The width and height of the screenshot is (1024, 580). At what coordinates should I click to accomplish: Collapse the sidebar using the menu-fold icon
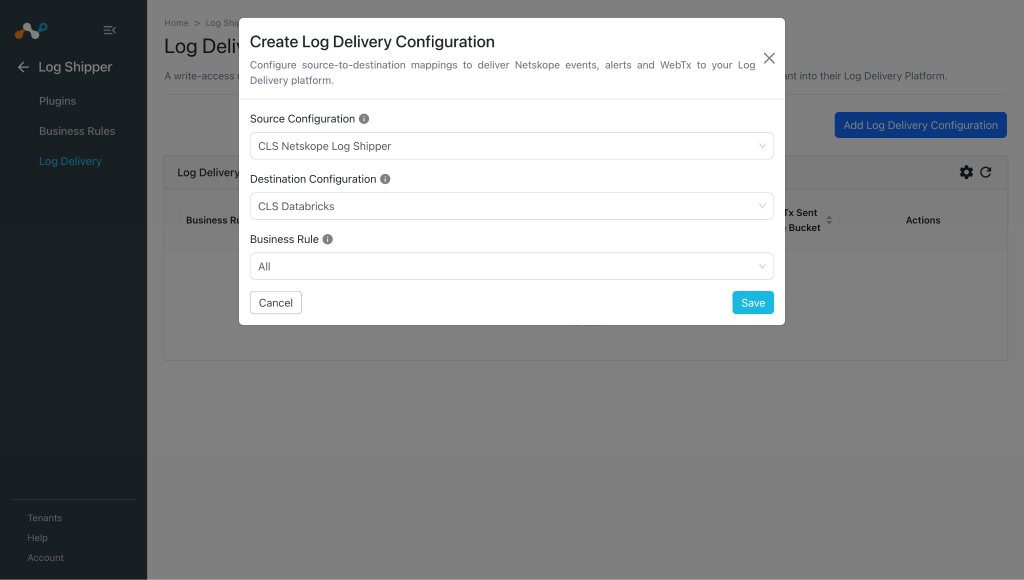(110, 30)
